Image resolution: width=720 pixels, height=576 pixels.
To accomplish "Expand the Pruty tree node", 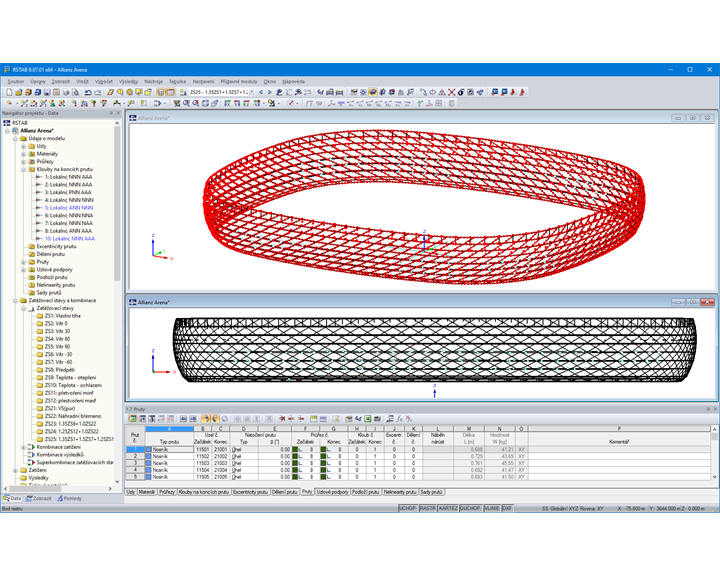I will point(23,262).
